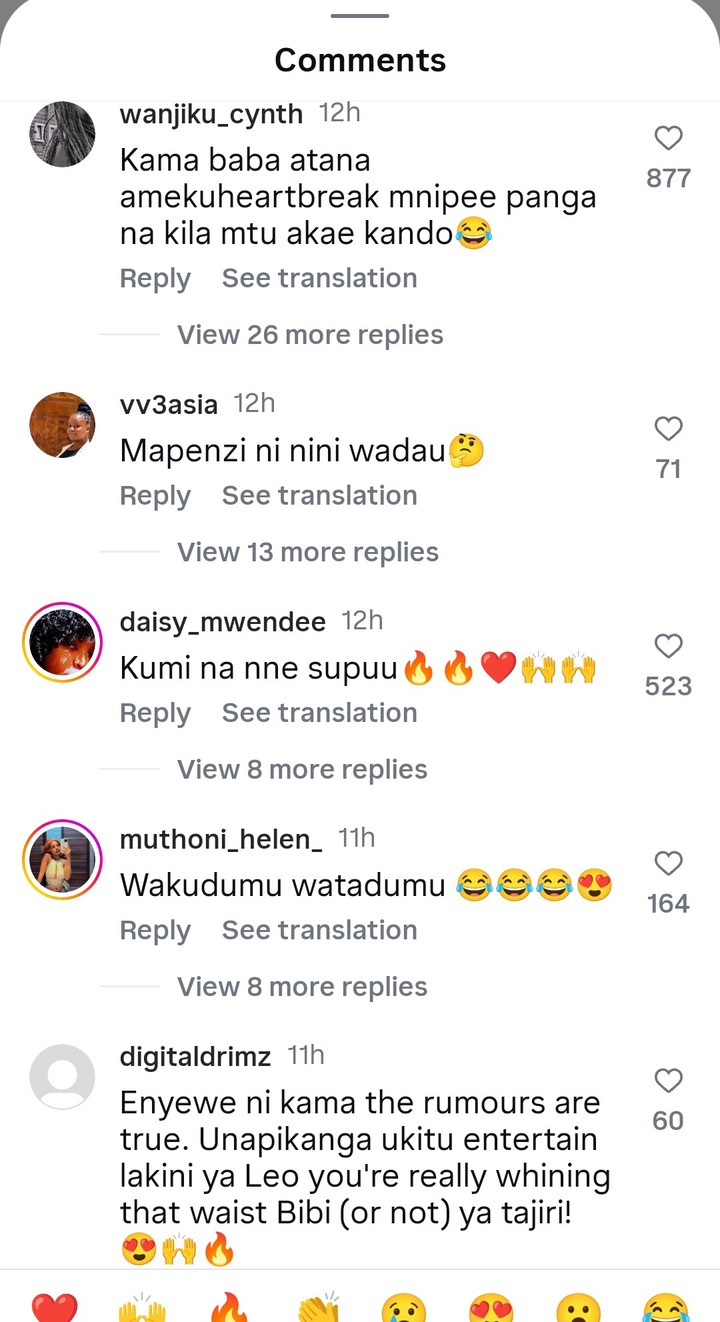Open daisy_mwendee's profile picture
Image resolution: width=720 pixels, height=1322 pixels.
click(x=62, y=642)
